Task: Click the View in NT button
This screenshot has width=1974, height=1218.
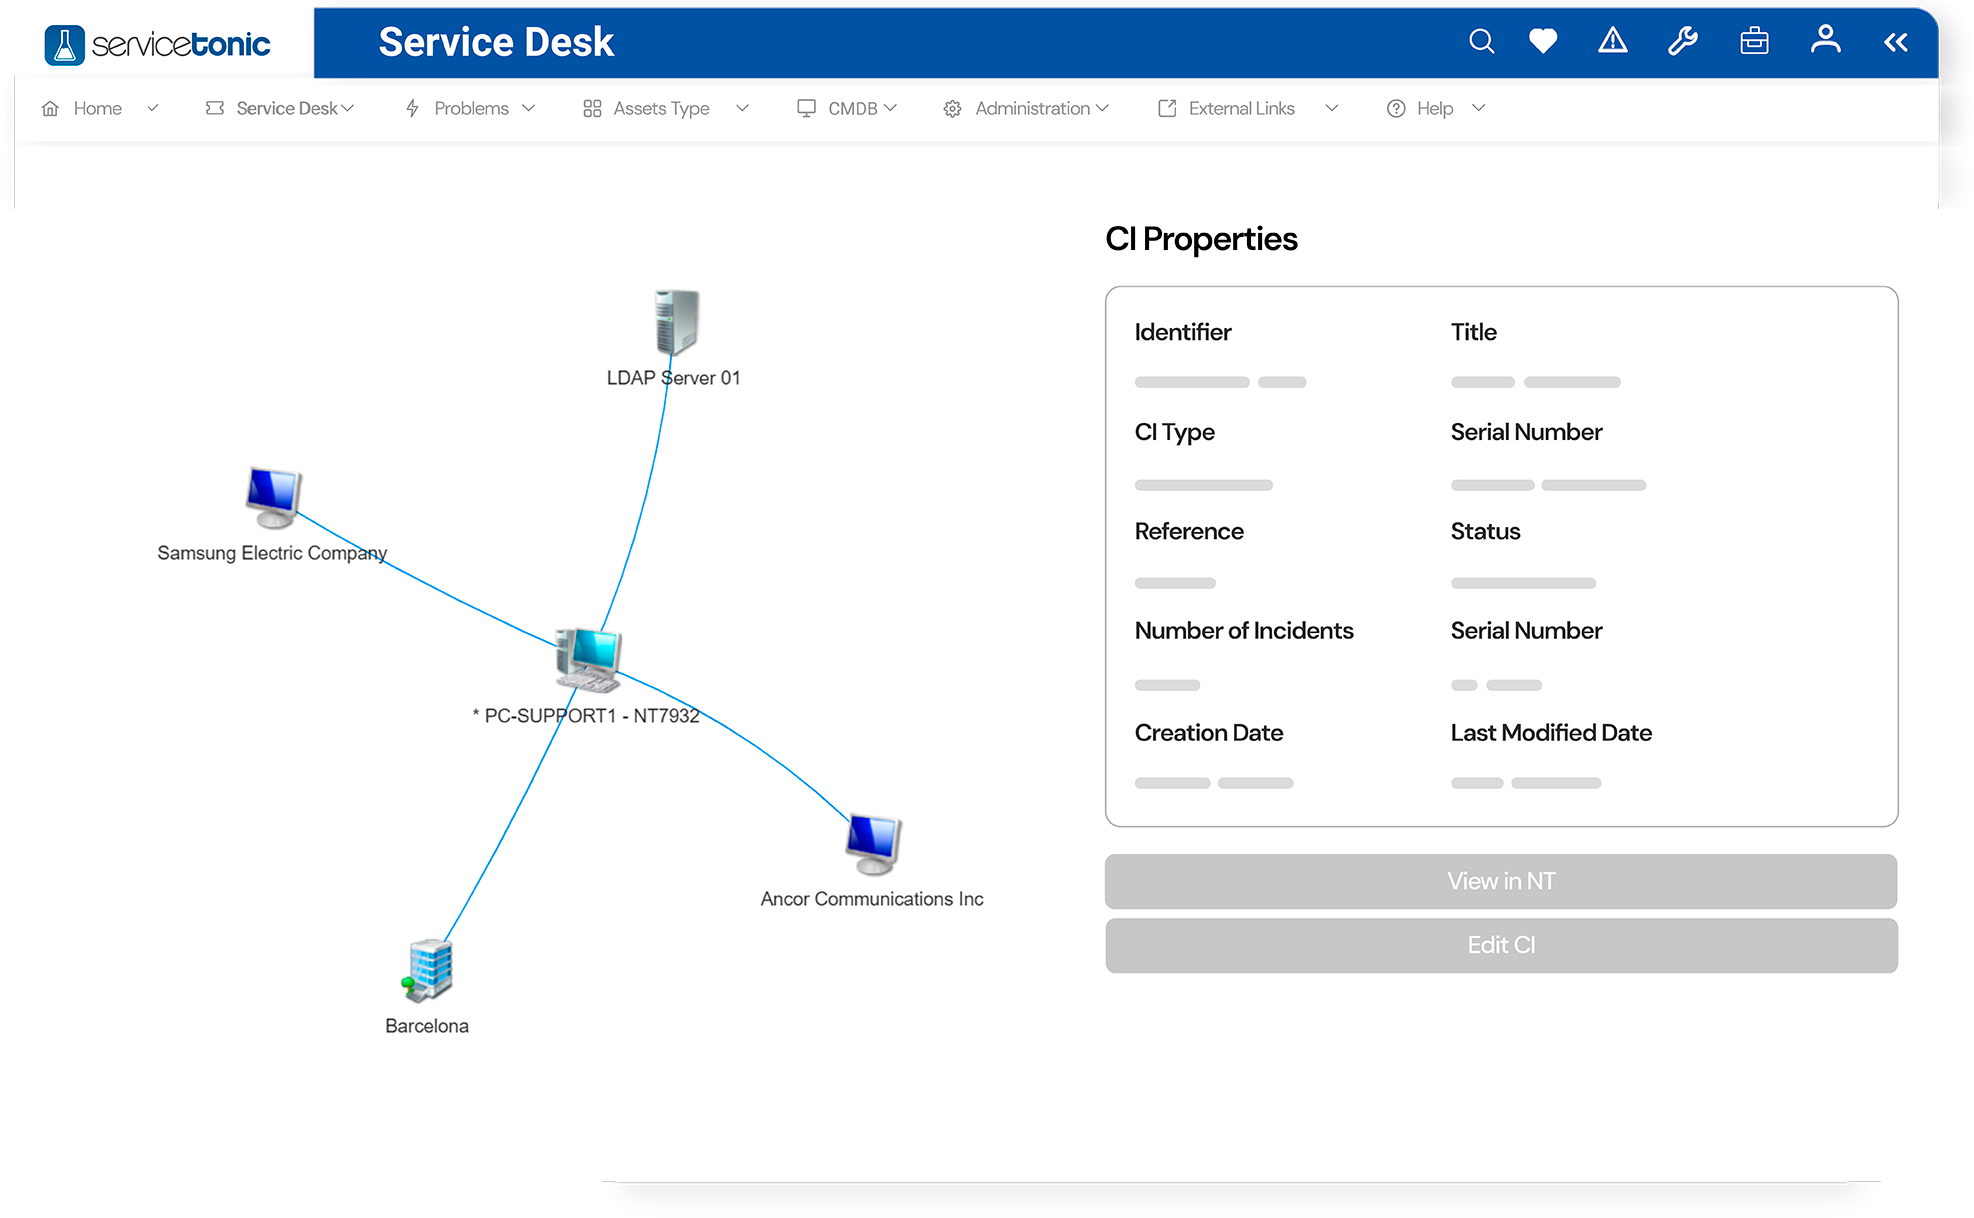Action: [x=1501, y=881]
